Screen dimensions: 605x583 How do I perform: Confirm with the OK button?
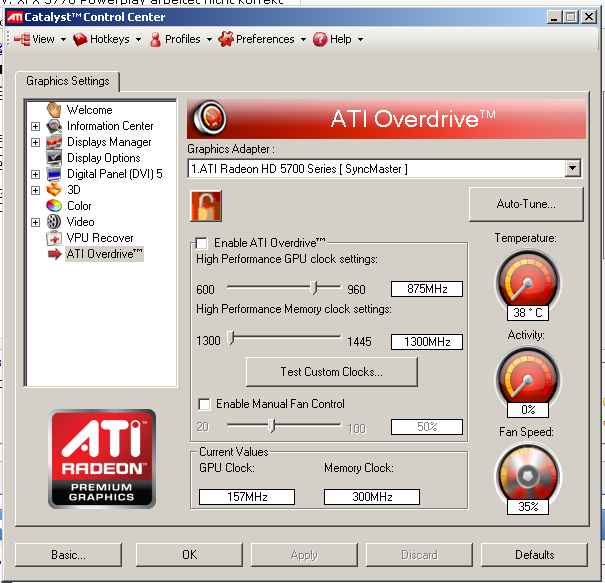[189, 555]
